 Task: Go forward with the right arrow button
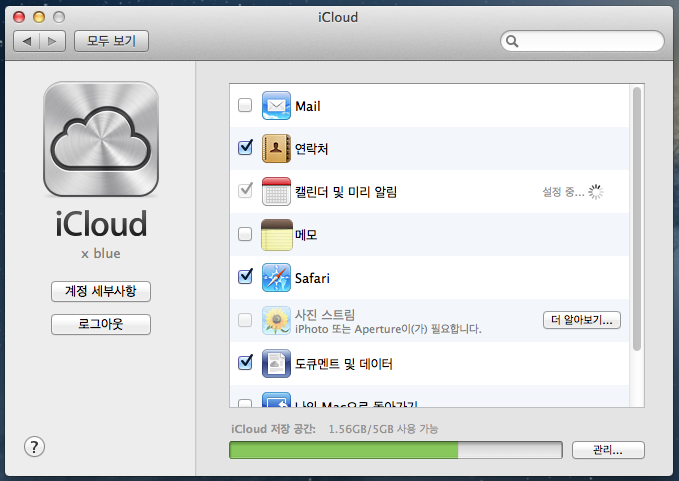[52, 41]
